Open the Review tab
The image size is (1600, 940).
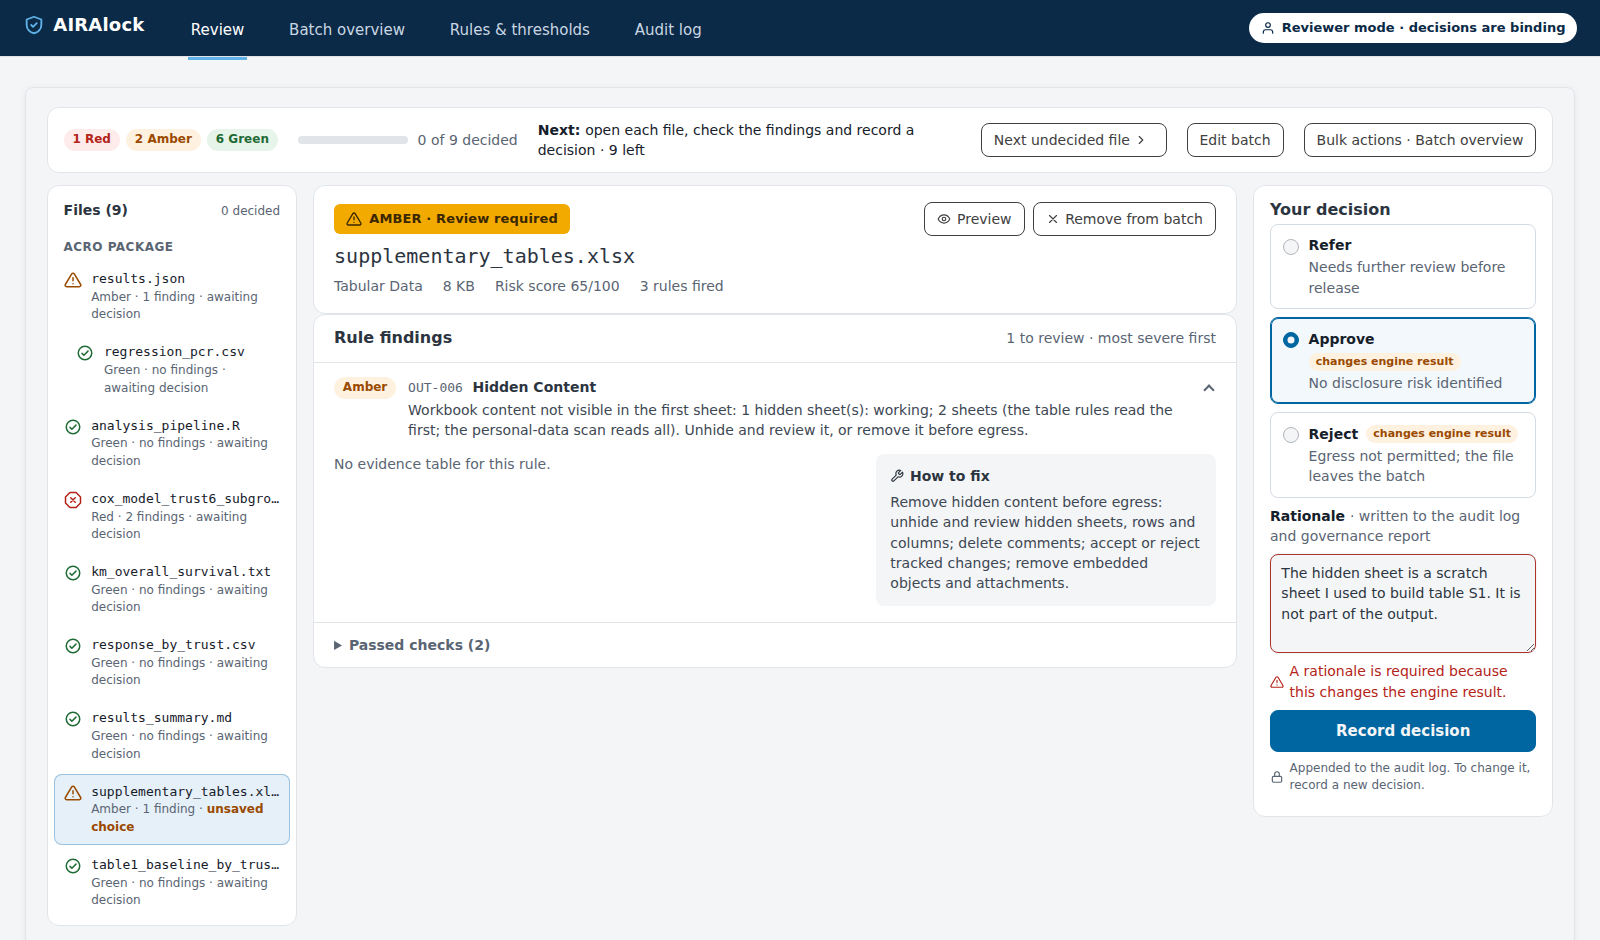click(x=217, y=29)
